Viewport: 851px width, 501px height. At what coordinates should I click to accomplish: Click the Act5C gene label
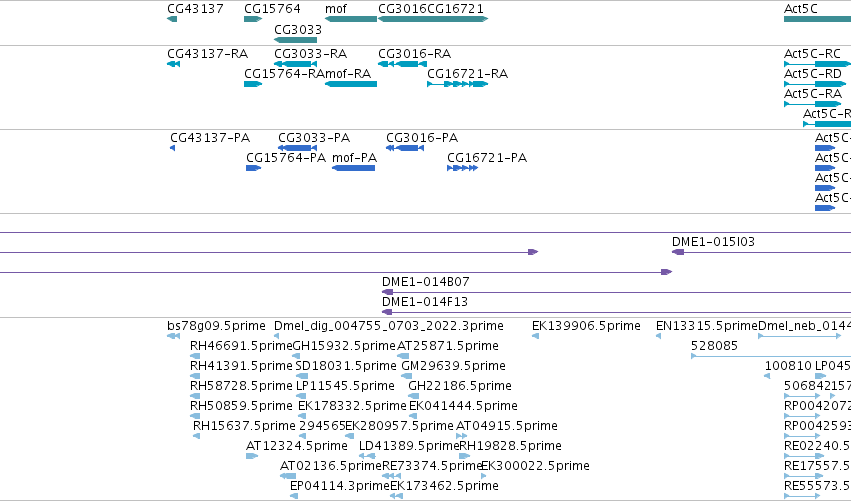coord(801,9)
